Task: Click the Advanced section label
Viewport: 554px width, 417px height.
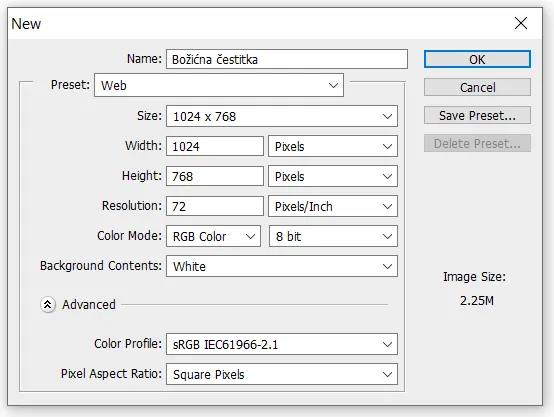Action: [89, 305]
